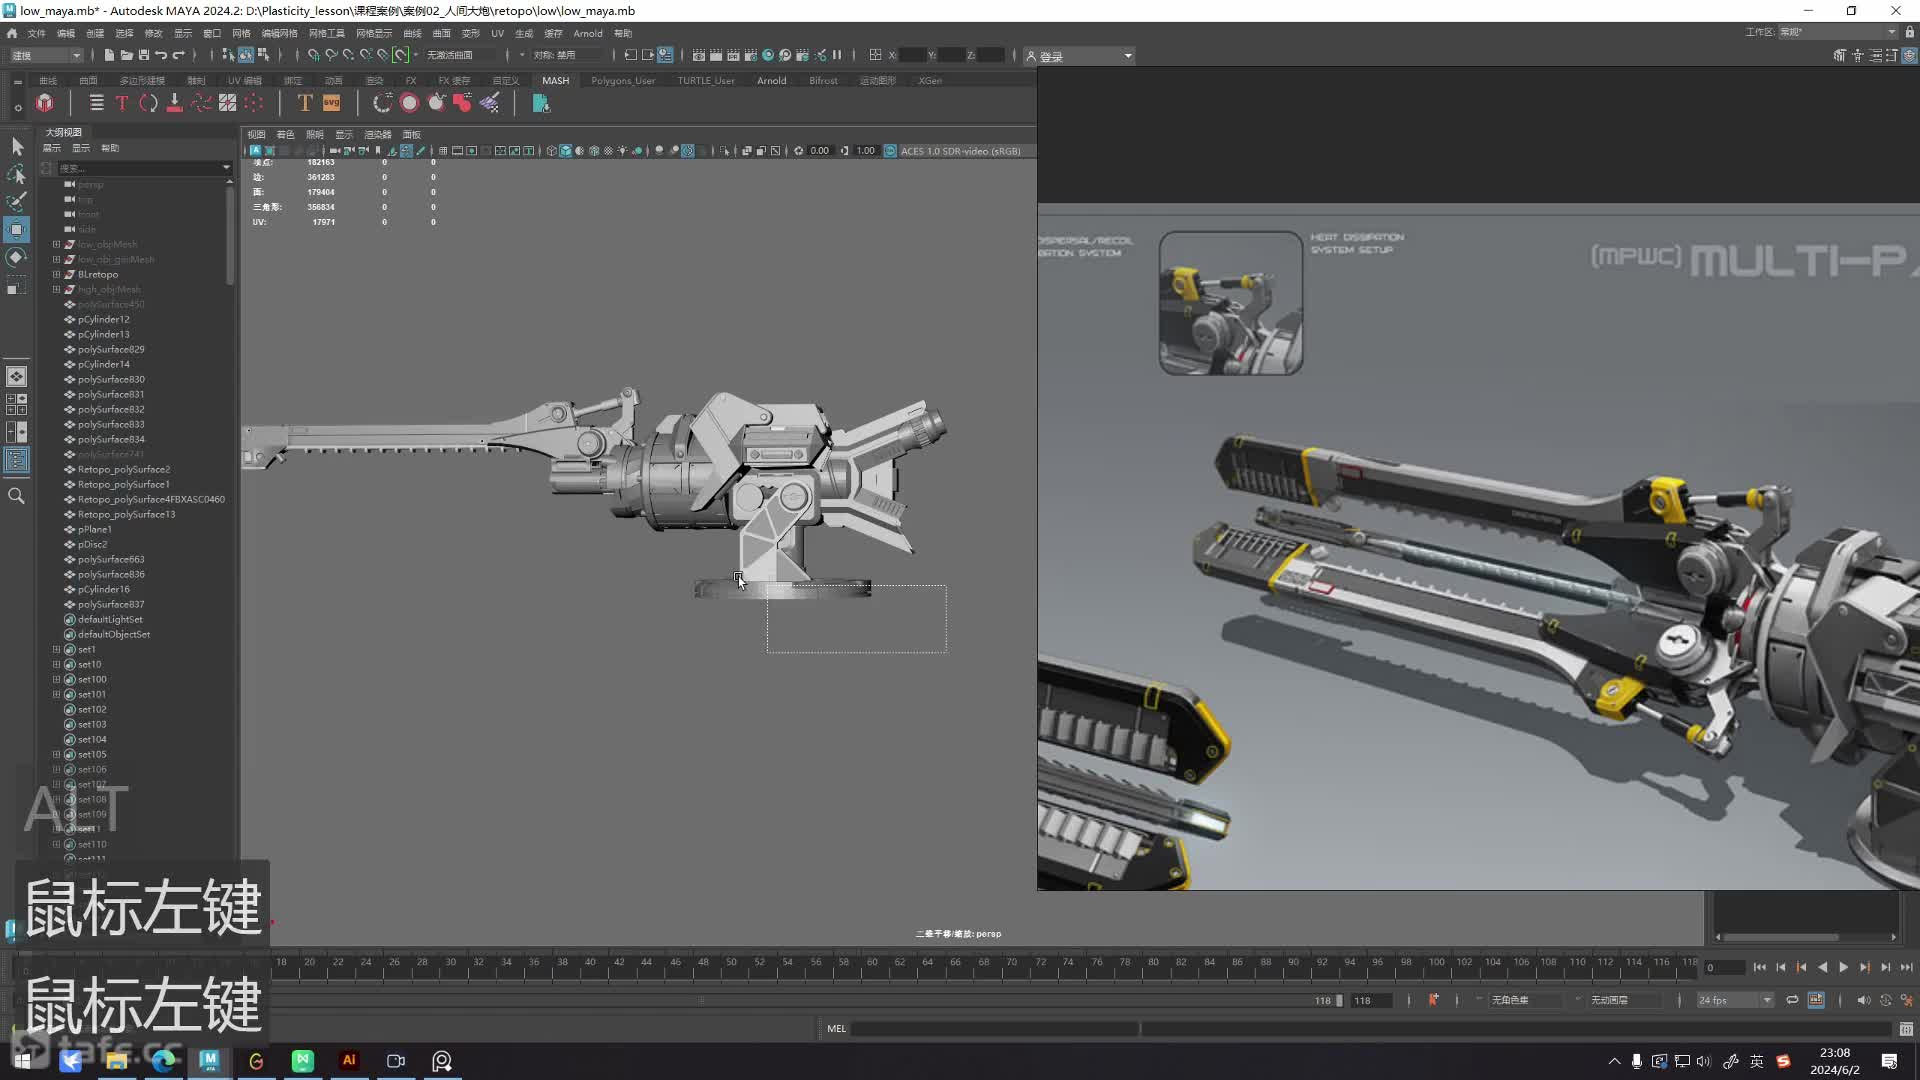
Task: Open a scene with the folder icon
Action: [126, 55]
